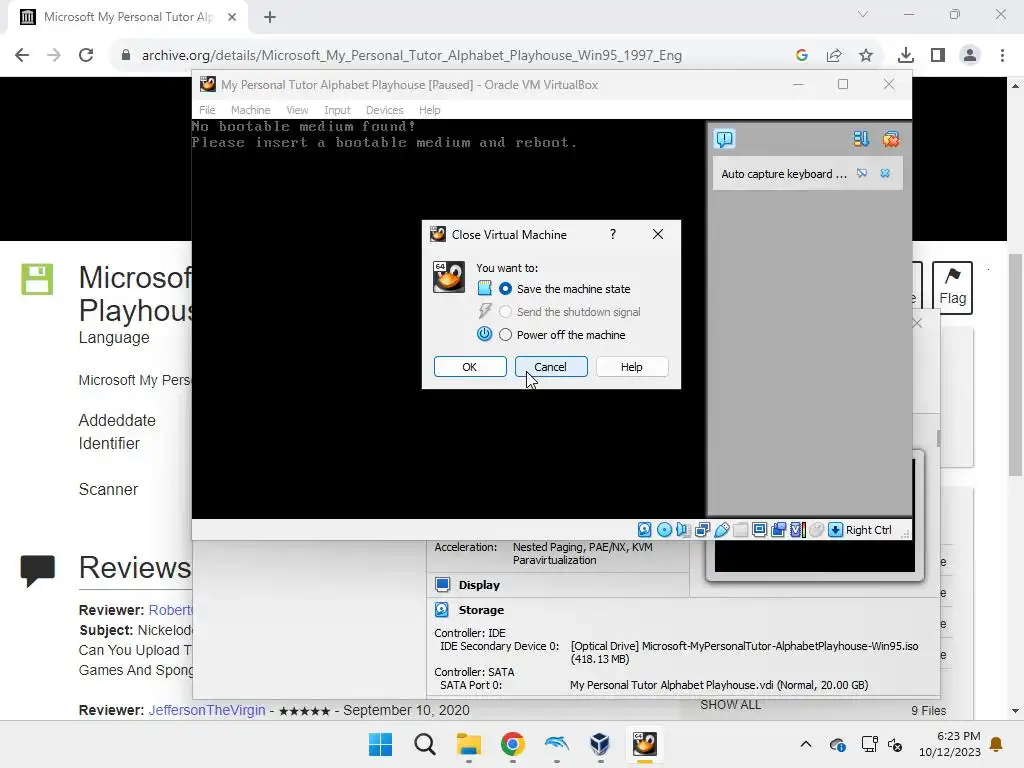
Task: Click CPU virtualization indicator in status bar
Action: click(x=797, y=530)
